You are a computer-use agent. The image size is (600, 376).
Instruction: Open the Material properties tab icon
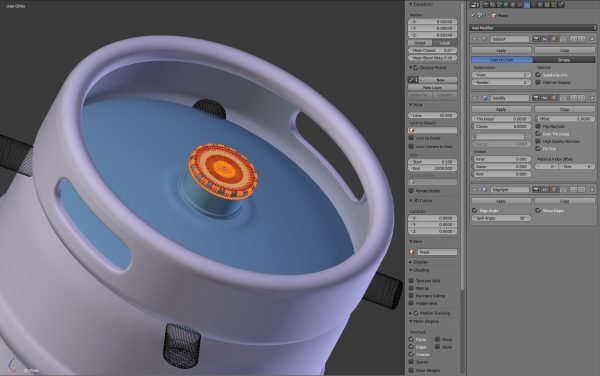pyautogui.click(x=540, y=5)
